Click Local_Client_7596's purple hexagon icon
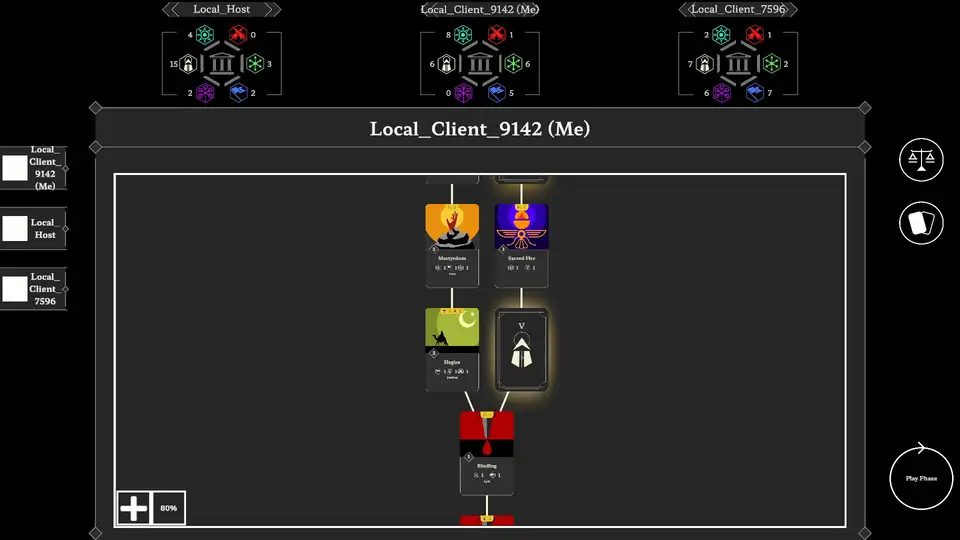 coord(722,93)
